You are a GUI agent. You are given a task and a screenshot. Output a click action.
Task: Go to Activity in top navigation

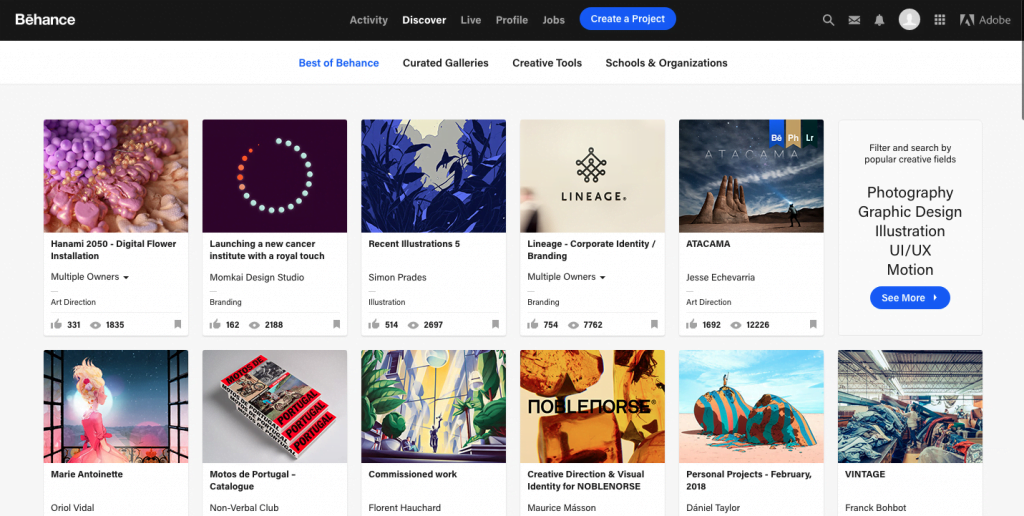click(x=368, y=20)
